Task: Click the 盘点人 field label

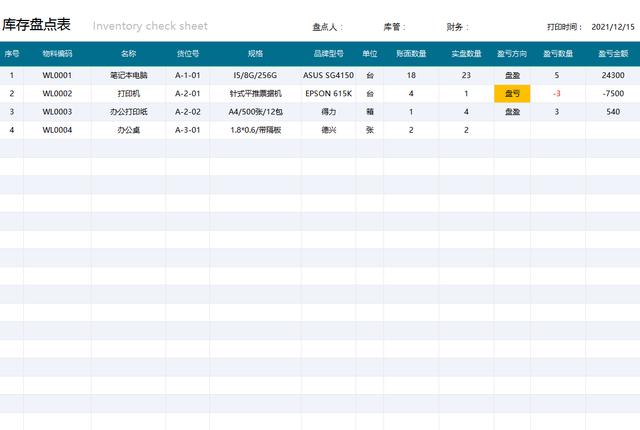Action: pos(327,27)
